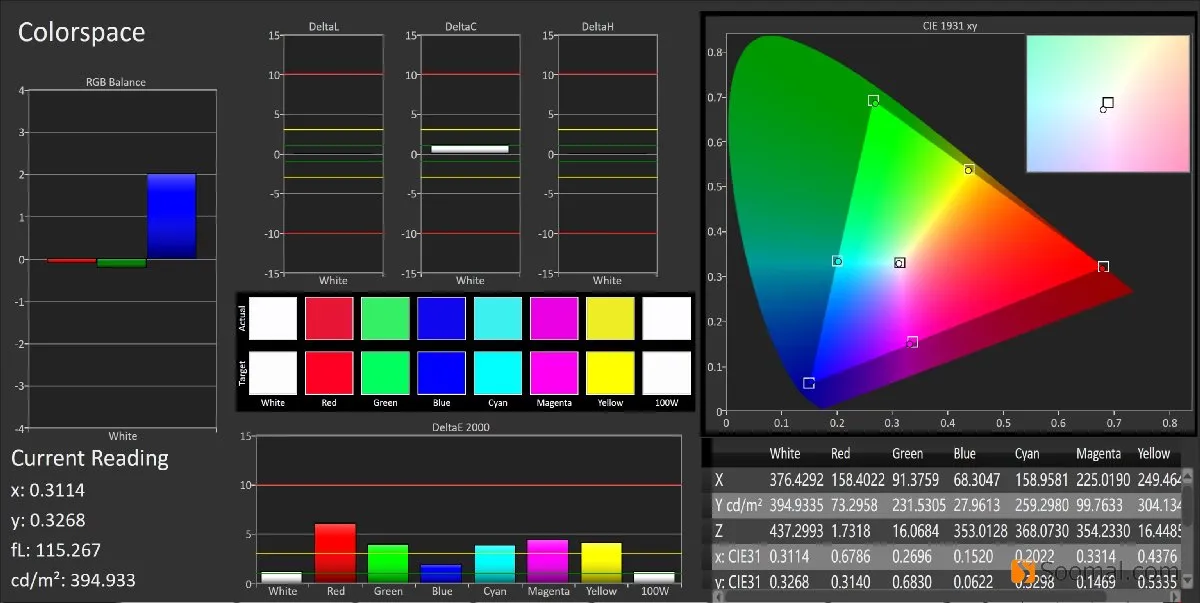The height and width of the screenshot is (603, 1200).
Task: Click the red primary marker on CIE chart
Action: pyautogui.click(x=1103, y=267)
